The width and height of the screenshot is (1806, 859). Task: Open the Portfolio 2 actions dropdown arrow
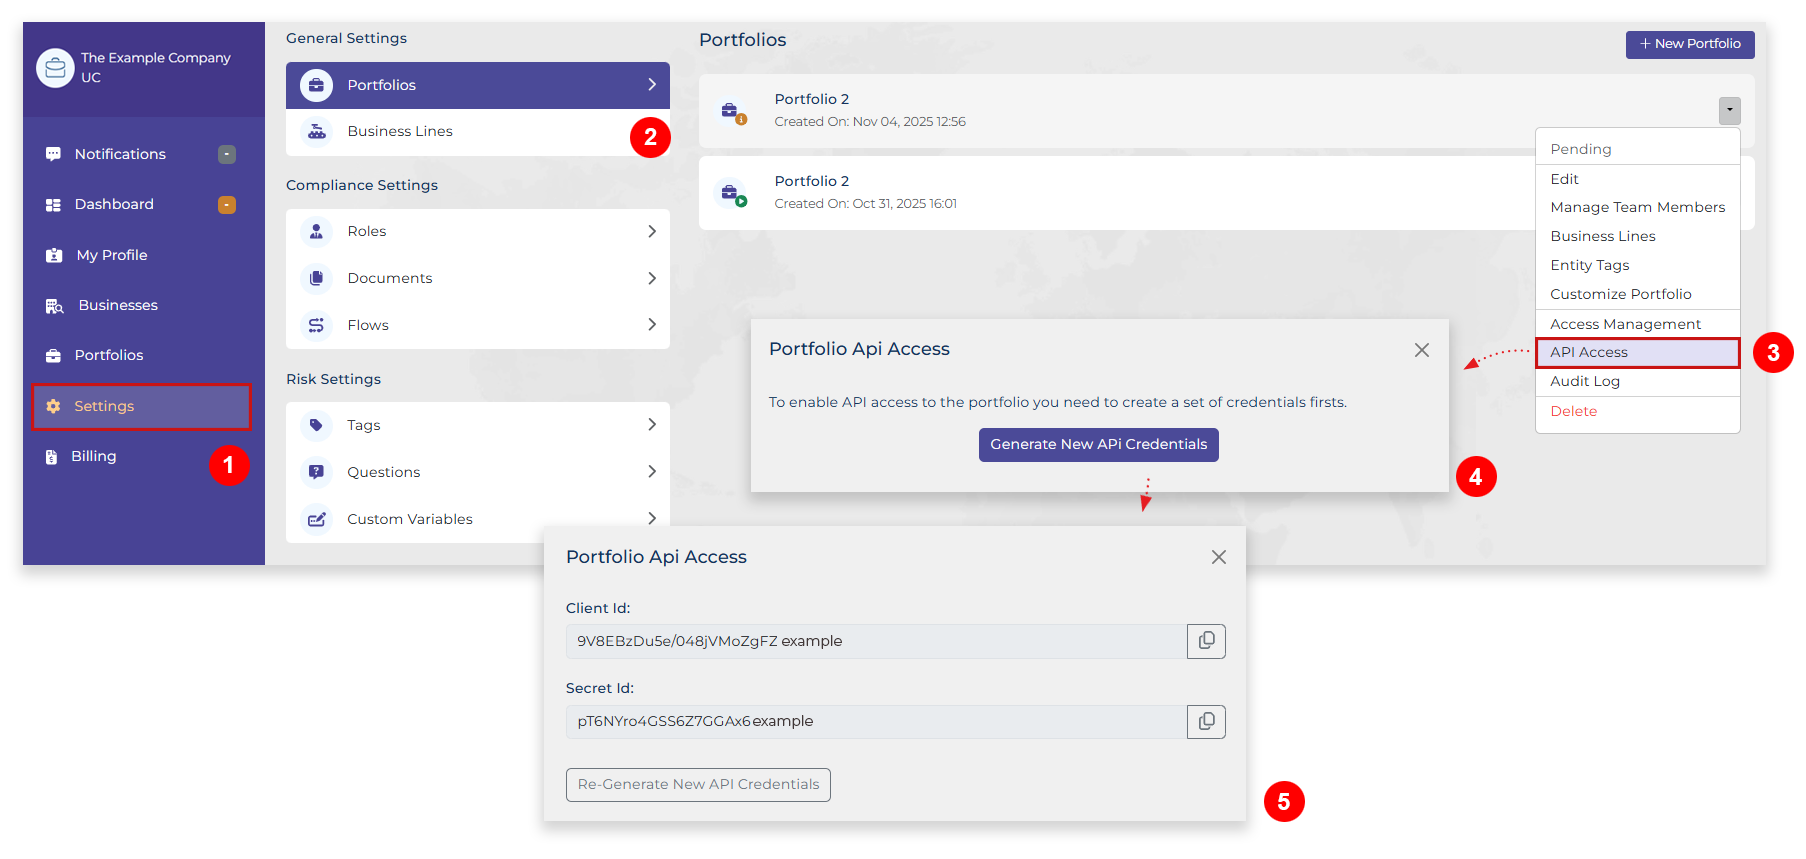pyautogui.click(x=1729, y=110)
